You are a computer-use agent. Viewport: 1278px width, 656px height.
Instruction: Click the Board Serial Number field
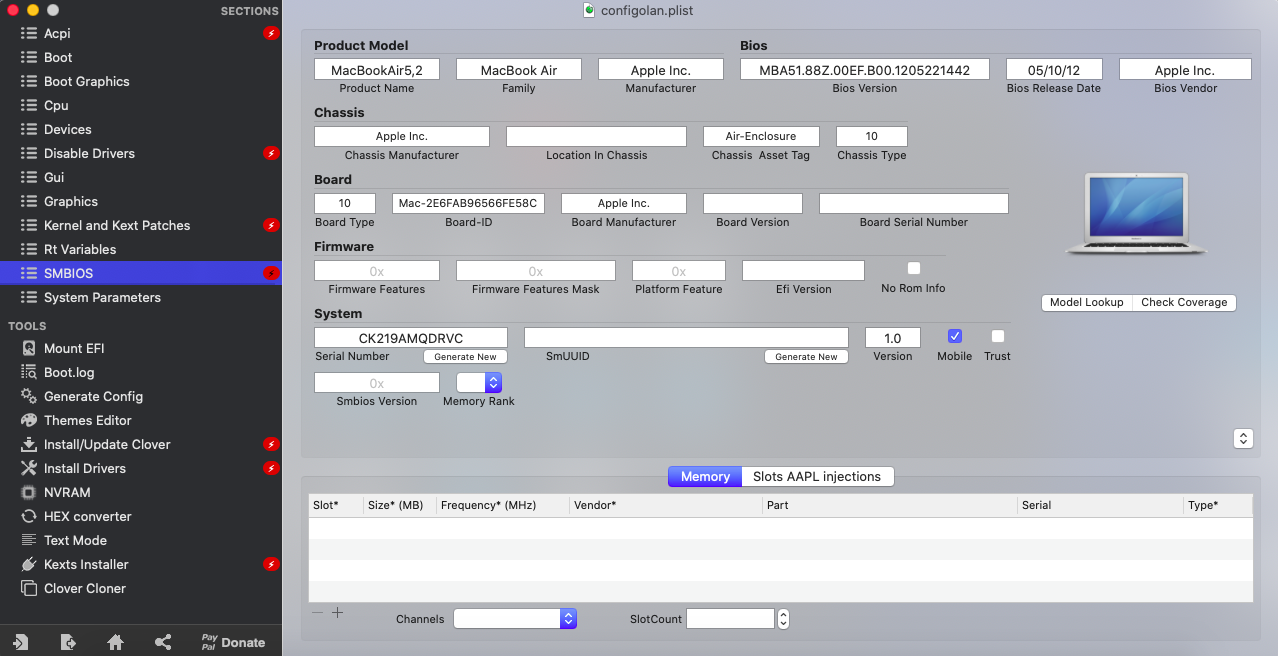pos(913,203)
